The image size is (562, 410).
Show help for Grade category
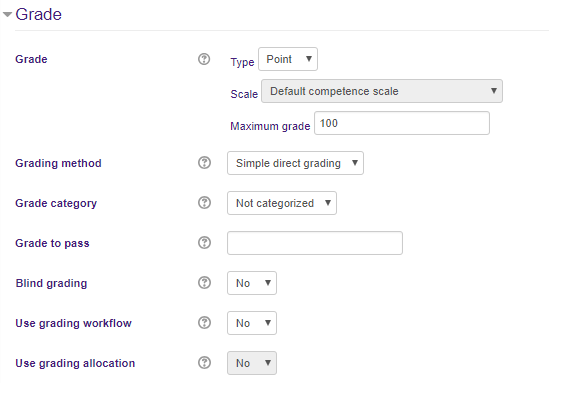pos(204,203)
